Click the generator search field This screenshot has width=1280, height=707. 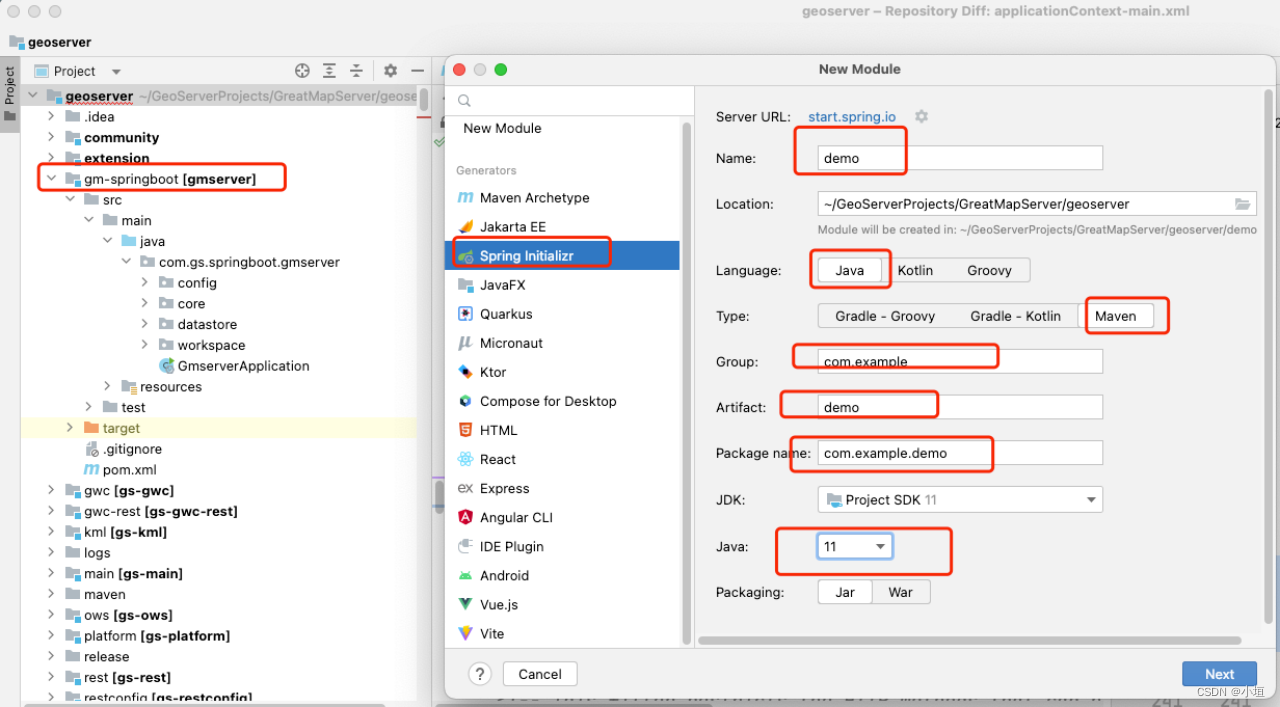pyautogui.click(x=570, y=100)
